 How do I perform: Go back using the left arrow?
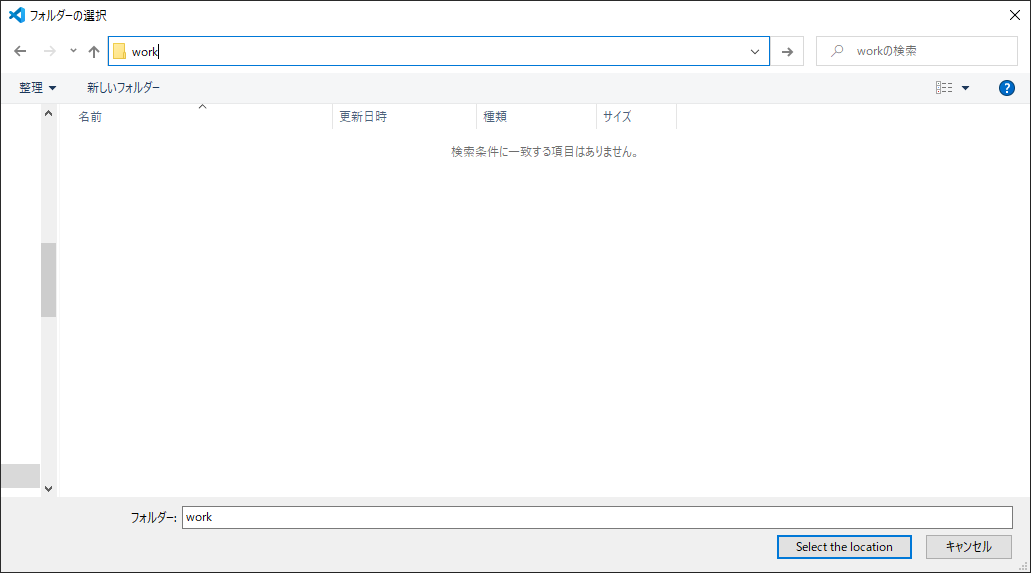(x=20, y=51)
